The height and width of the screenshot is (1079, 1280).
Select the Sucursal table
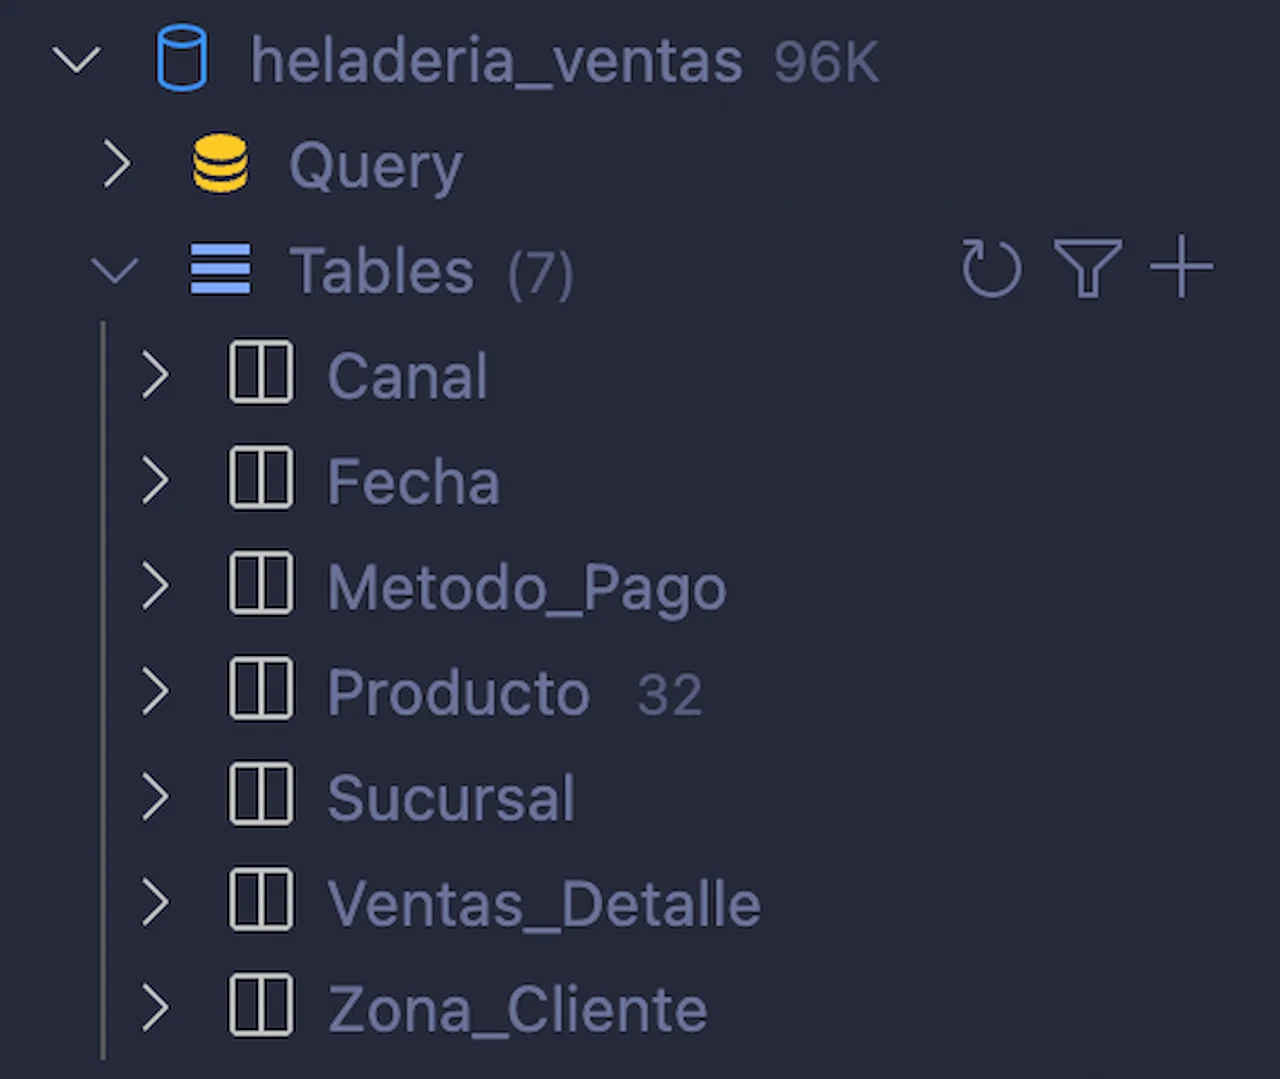click(x=450, y=796)
